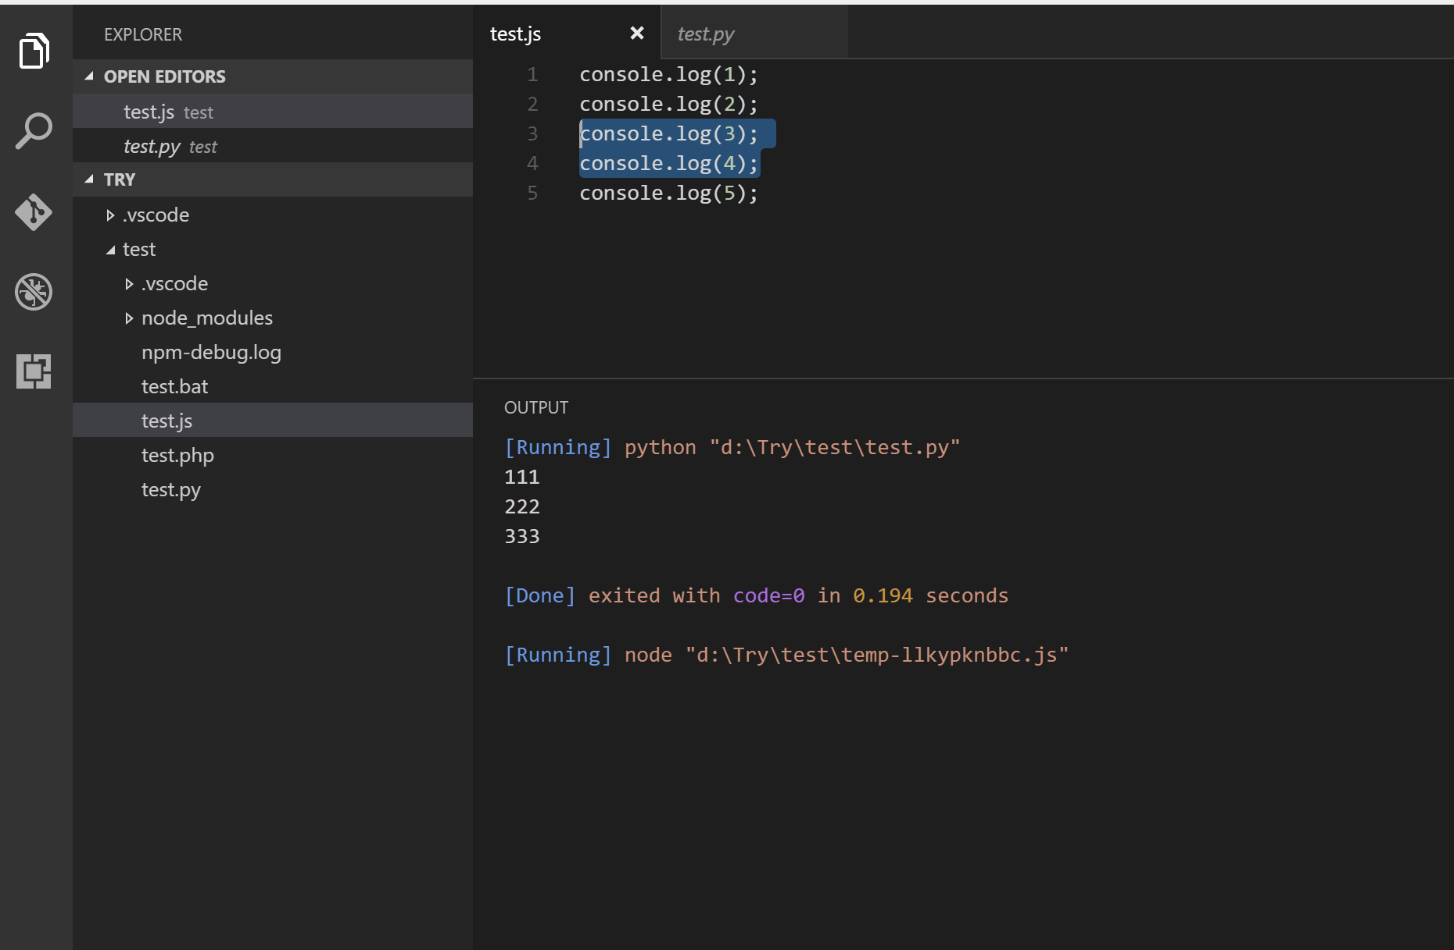Open test.php from the file tree

(x=178, y=455)
